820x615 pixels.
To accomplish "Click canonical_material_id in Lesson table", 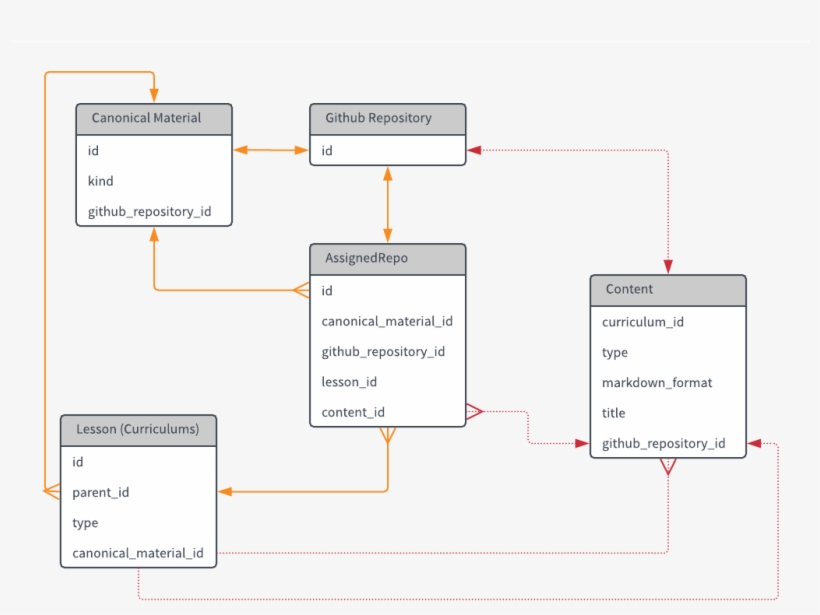I will (138, 553).
